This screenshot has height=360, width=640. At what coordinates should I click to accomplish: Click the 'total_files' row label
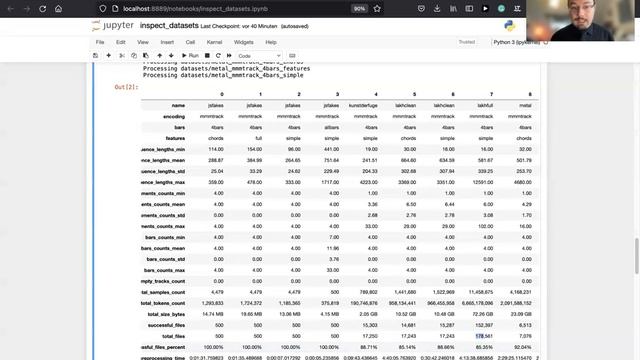pyautogui.click(x=173, y=336)
